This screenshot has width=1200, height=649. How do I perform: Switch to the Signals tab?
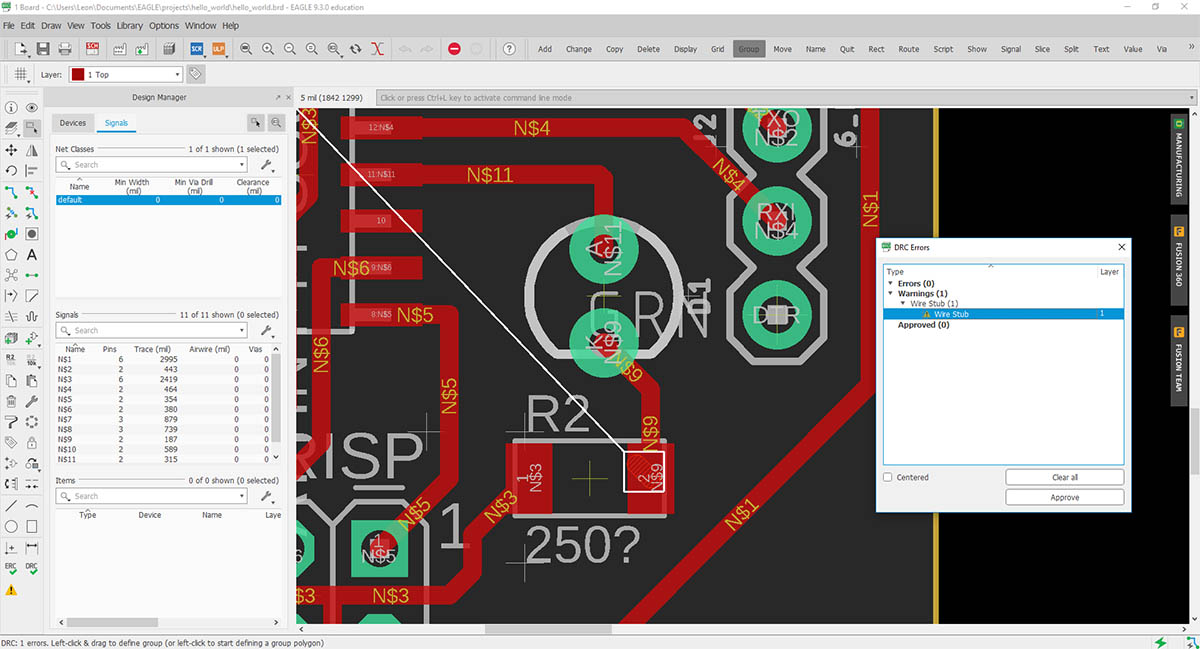pyautogui.click(x=116, y=123)
